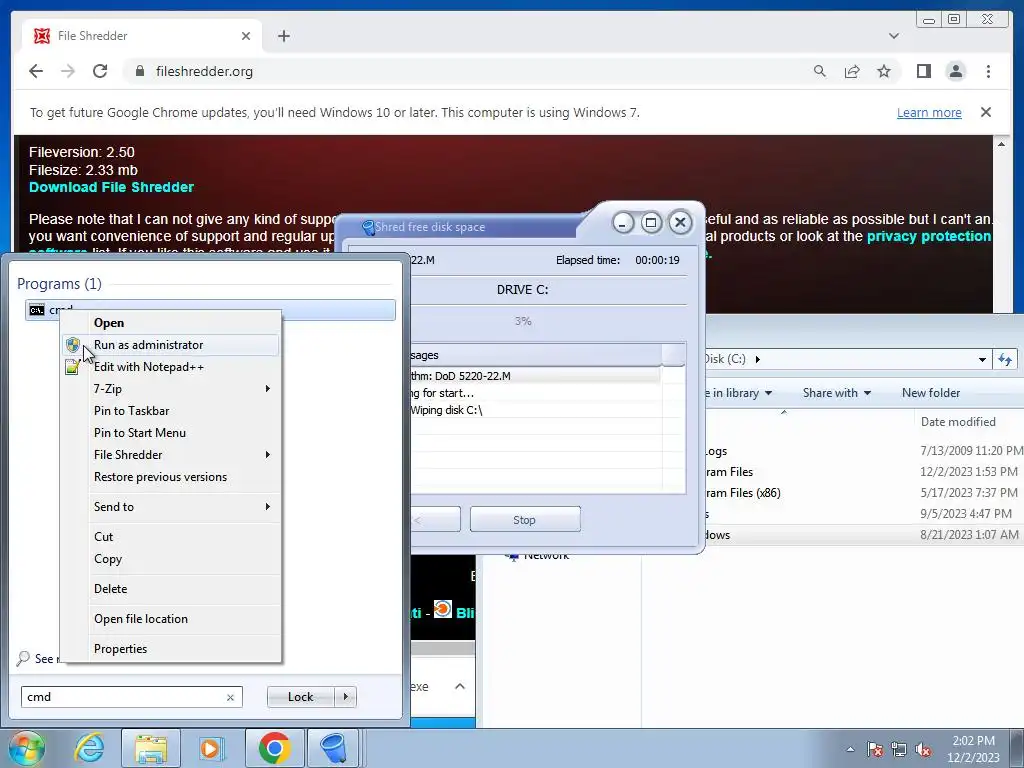Launch Internet Explorer from taskbar
1024x768 pixels.
[89, 748]
